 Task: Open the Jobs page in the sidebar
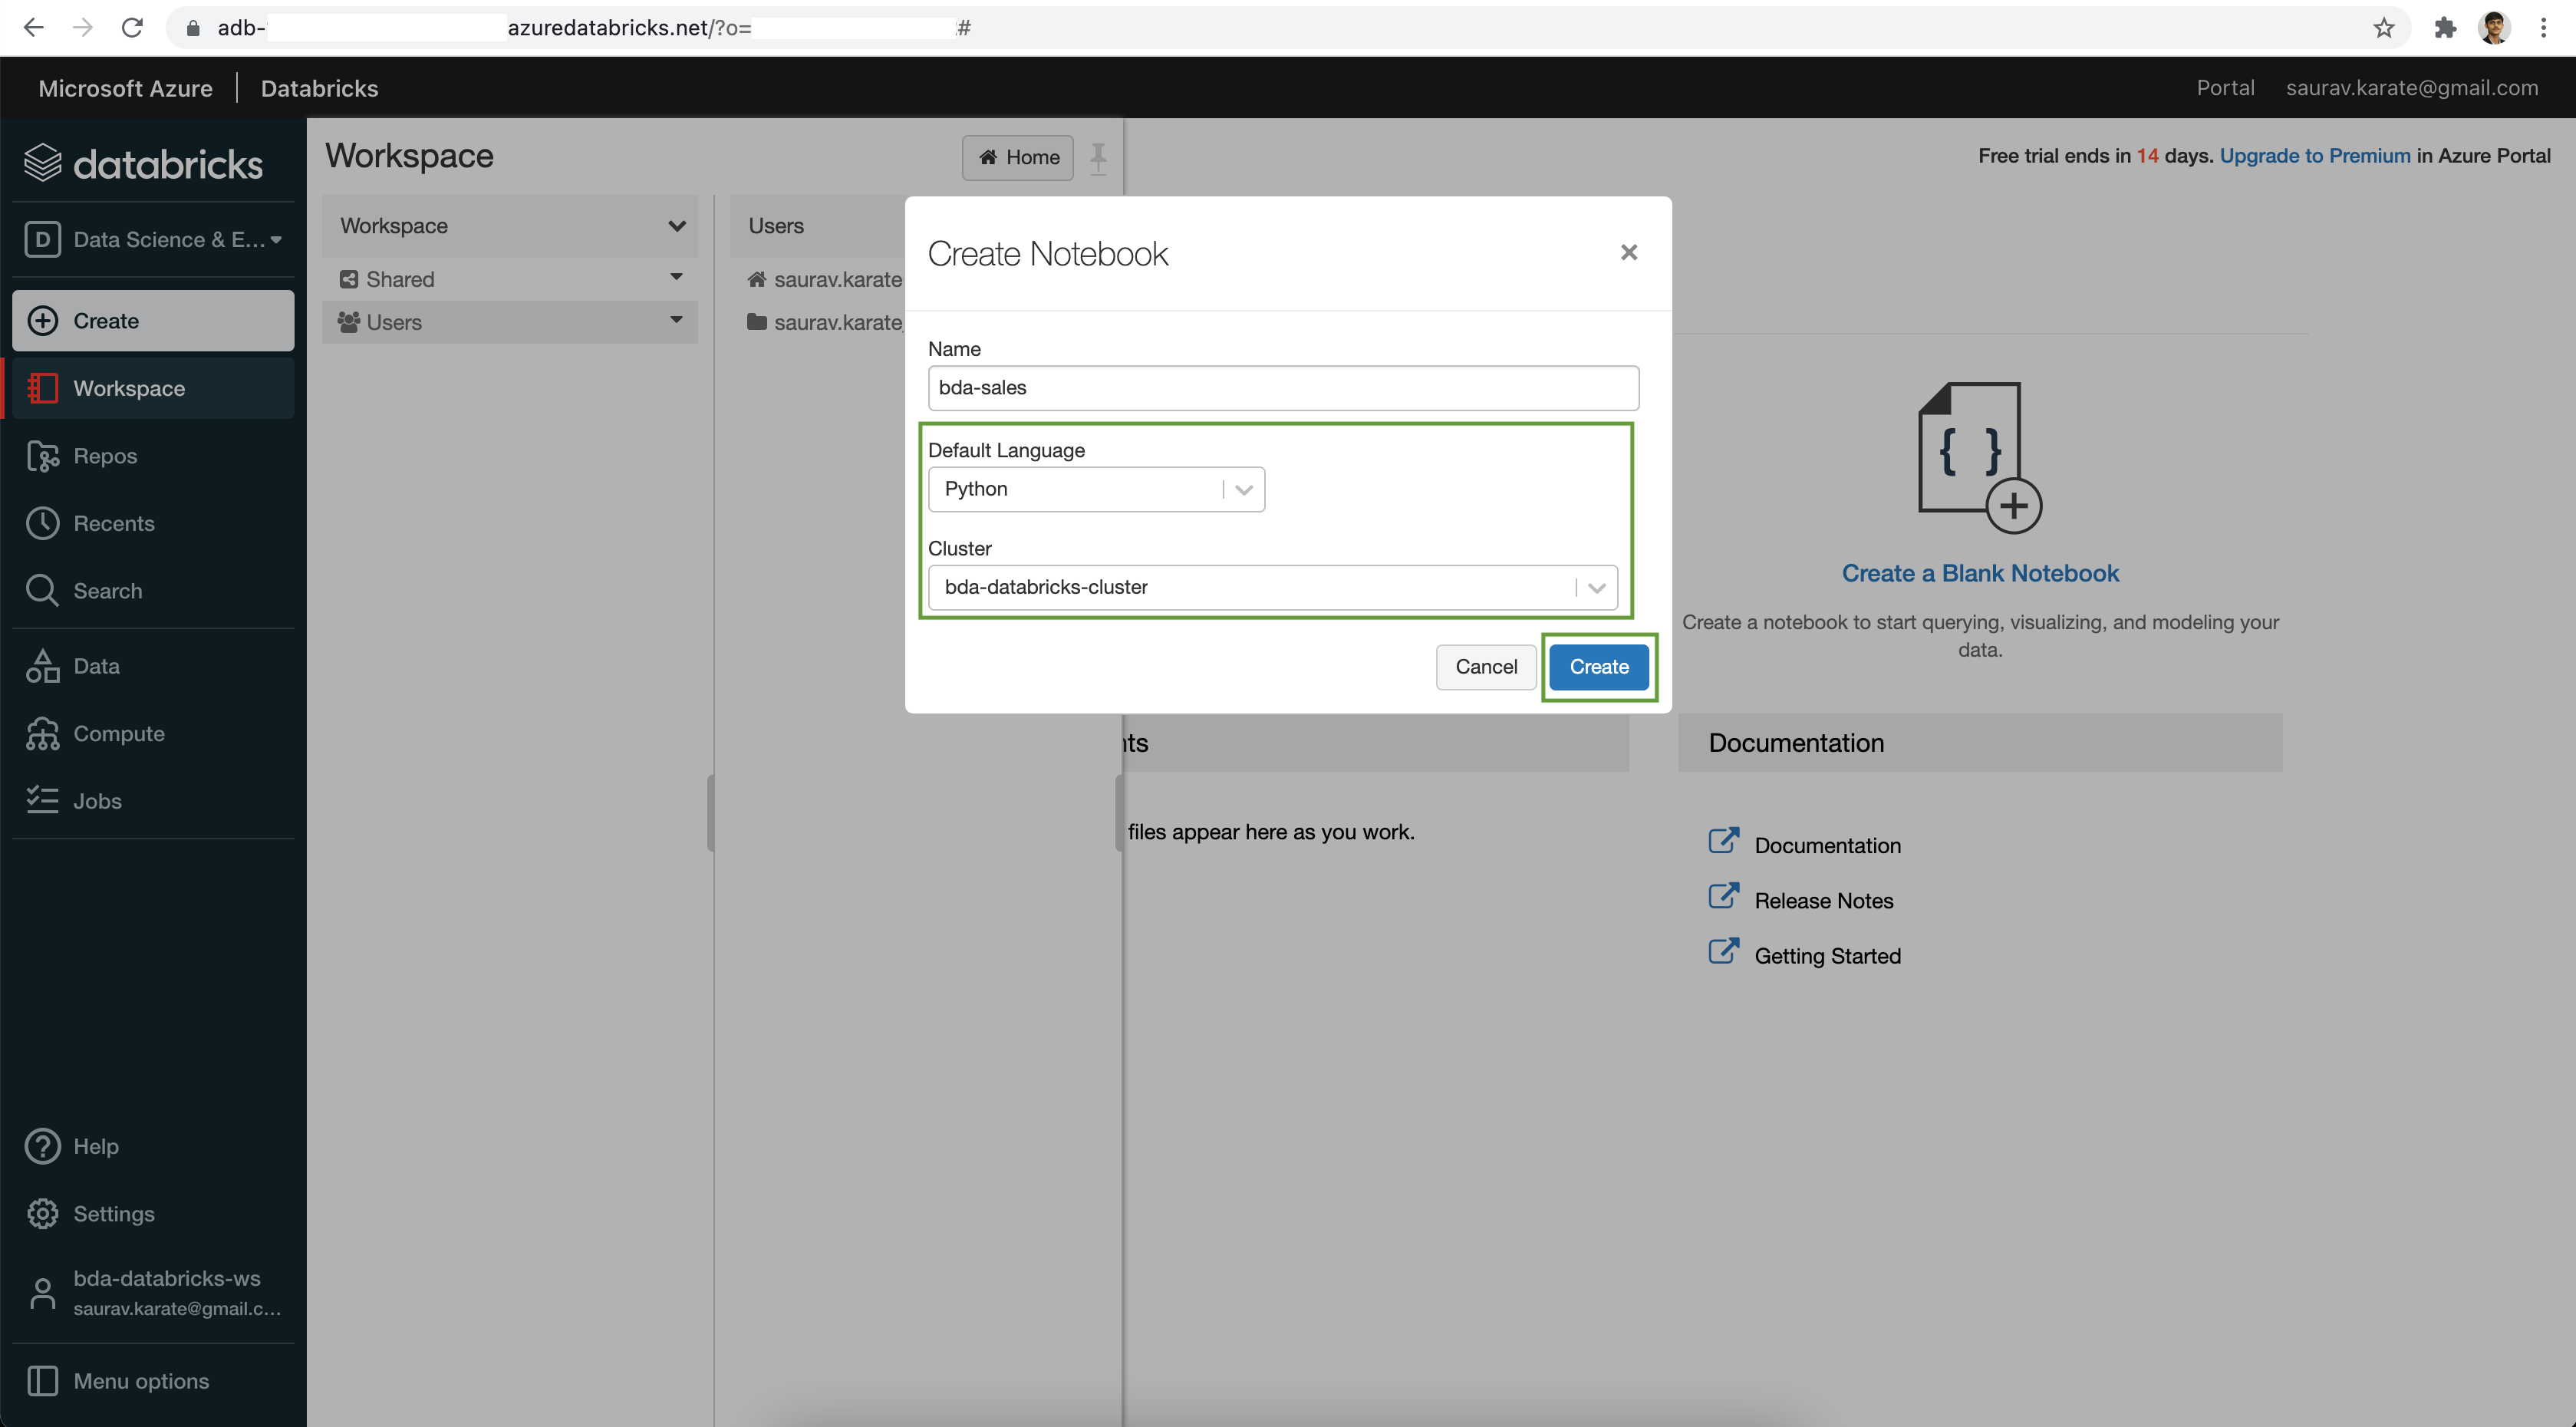click(x=153, y=800)
